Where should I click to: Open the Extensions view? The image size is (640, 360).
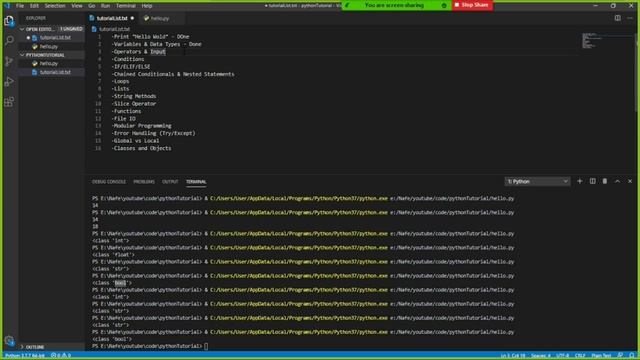[9, 102]
